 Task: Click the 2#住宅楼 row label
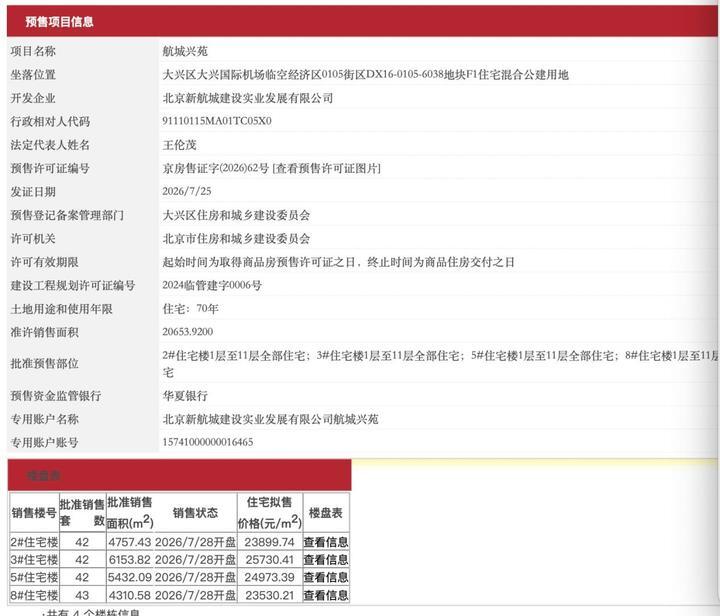(34, 542)
